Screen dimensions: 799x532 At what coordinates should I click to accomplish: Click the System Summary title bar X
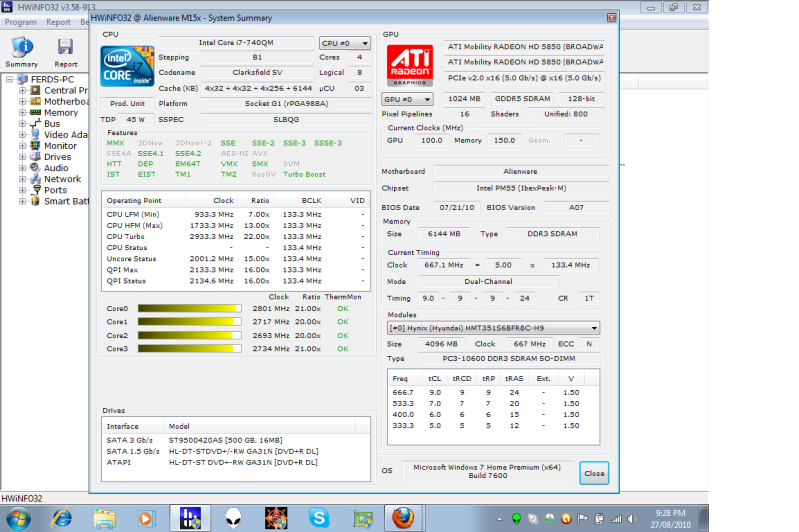[x=611, y=18]
